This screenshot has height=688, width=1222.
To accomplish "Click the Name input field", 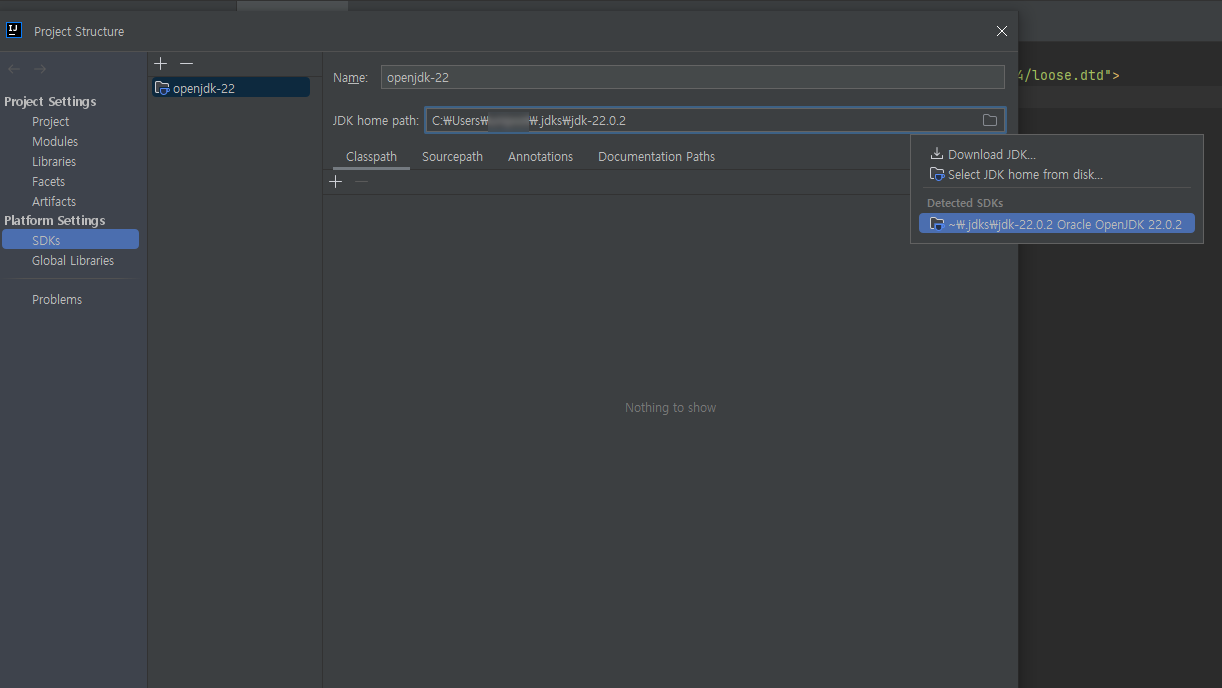I will pyautogui.click(x=692, y=77).
